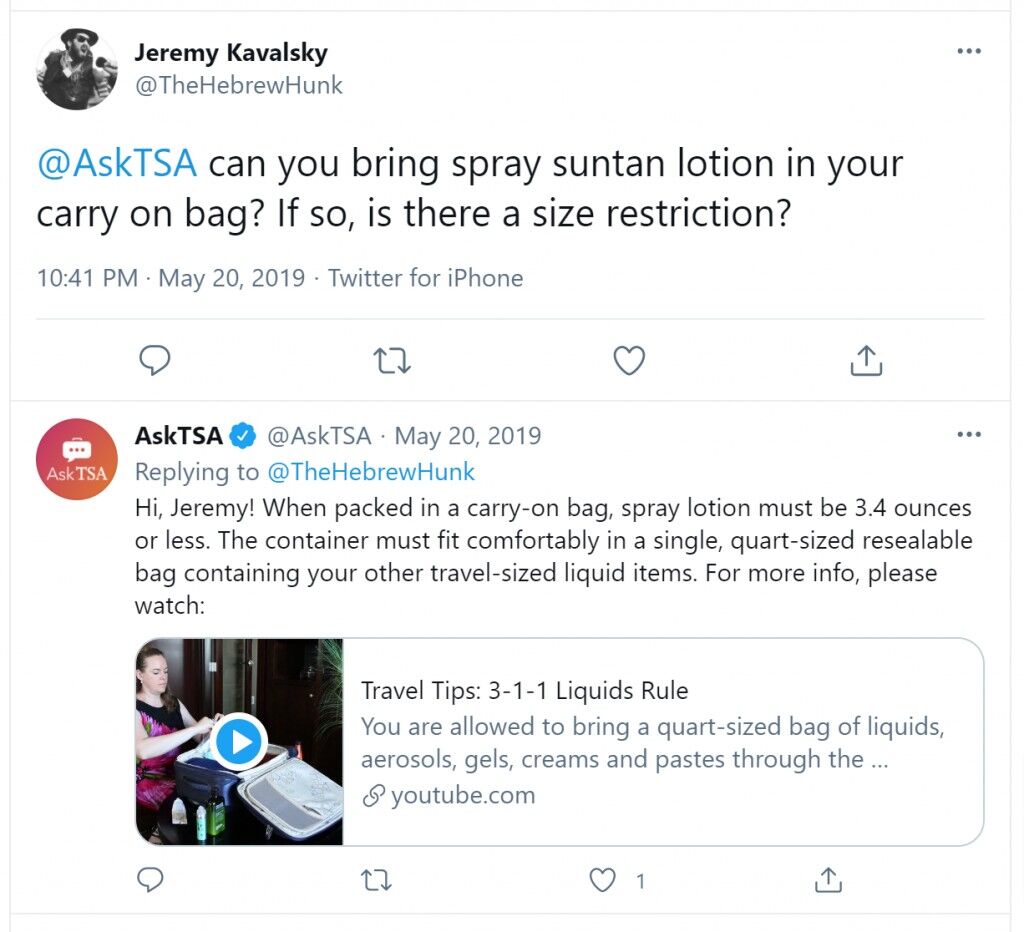Like Jeremy Kavalsky's tweet
This screenshot has height=932, width=1024.
[629, 360]
